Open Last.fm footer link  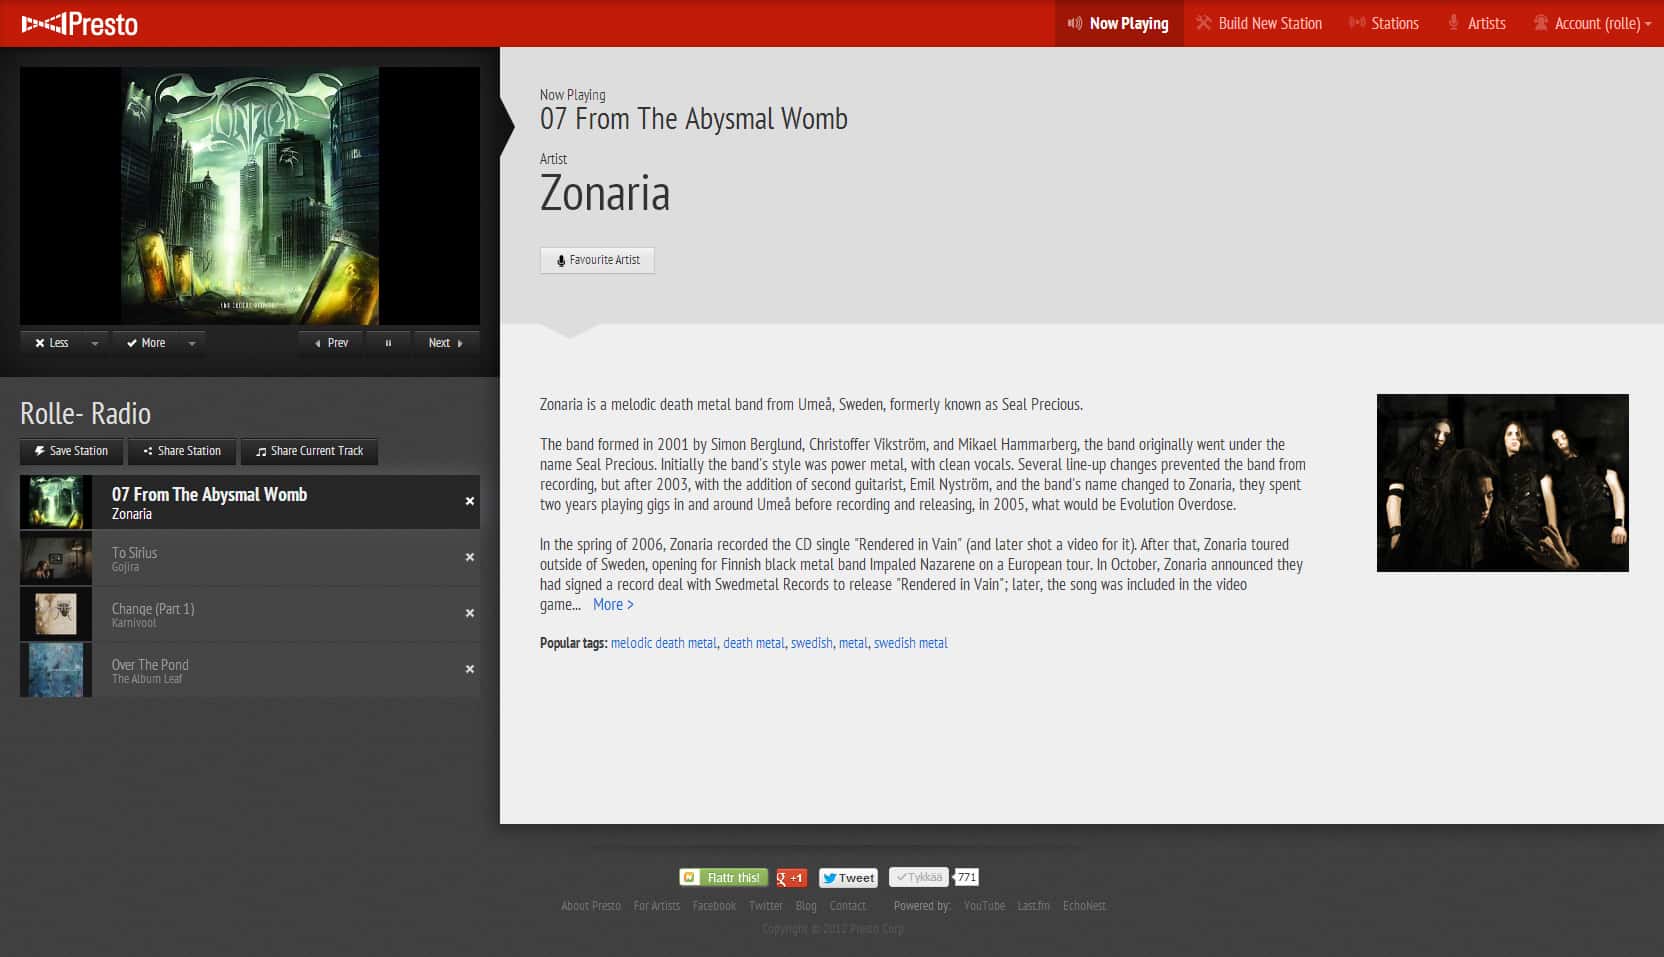(x=1034, y=906)
